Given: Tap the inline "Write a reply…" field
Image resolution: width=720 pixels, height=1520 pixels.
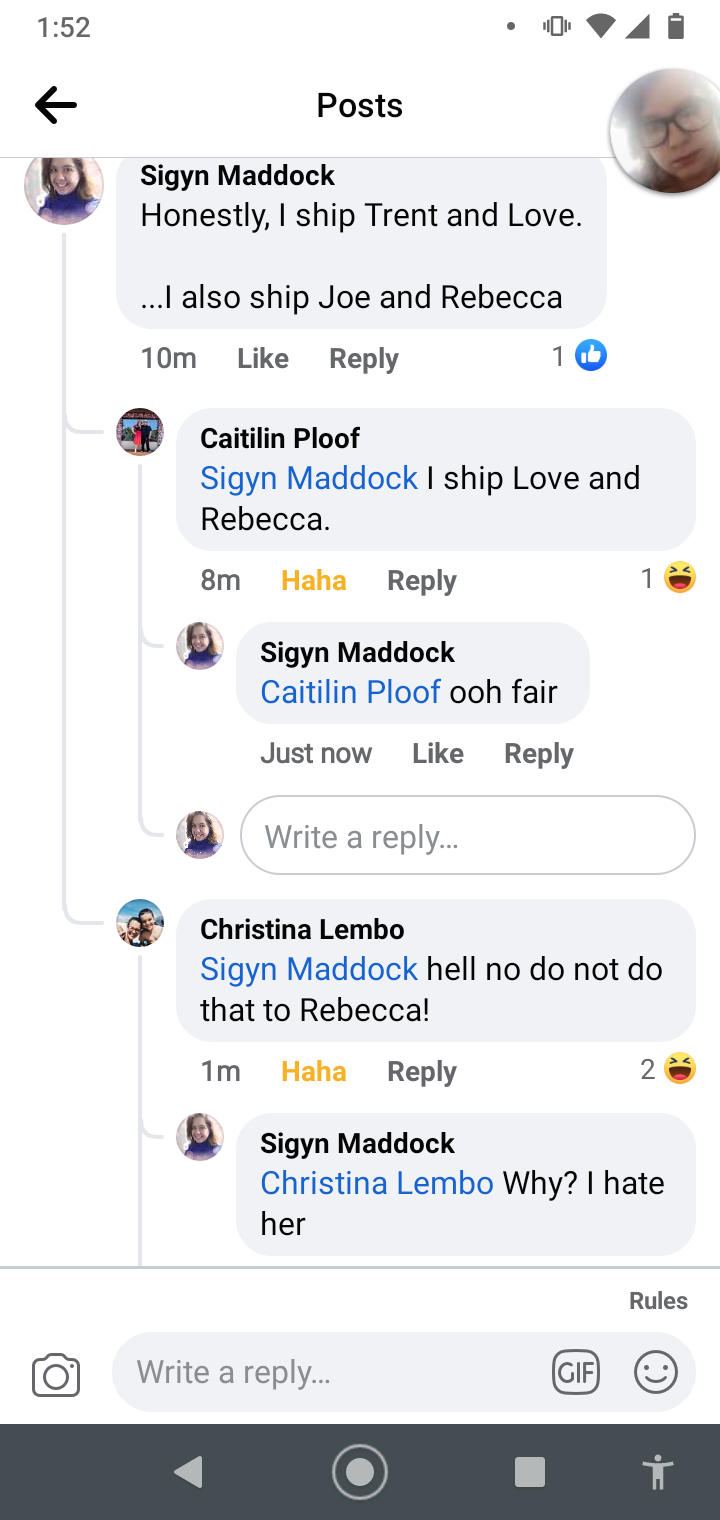Looking at the screenshot, I should tap(468, 835).
